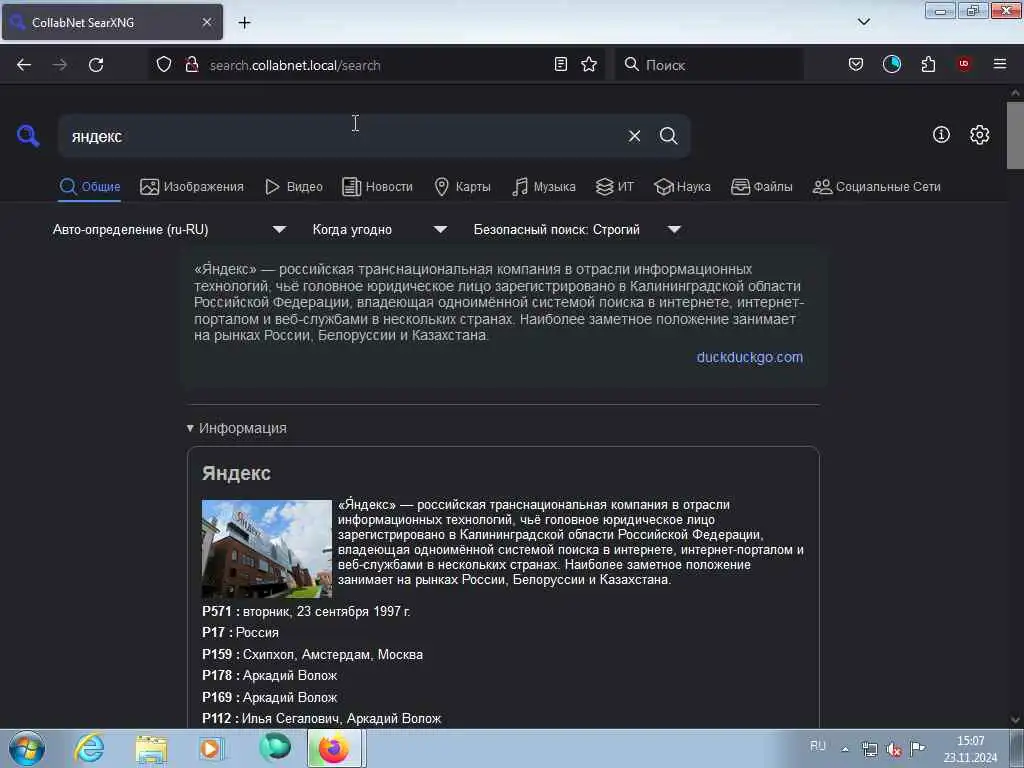Open the Социальные Сети tab

point(876,187)
